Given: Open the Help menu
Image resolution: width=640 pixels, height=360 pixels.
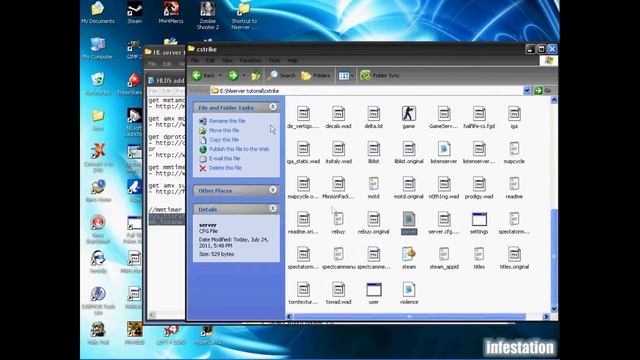Looking at the screenshot, I should [292, 60].
